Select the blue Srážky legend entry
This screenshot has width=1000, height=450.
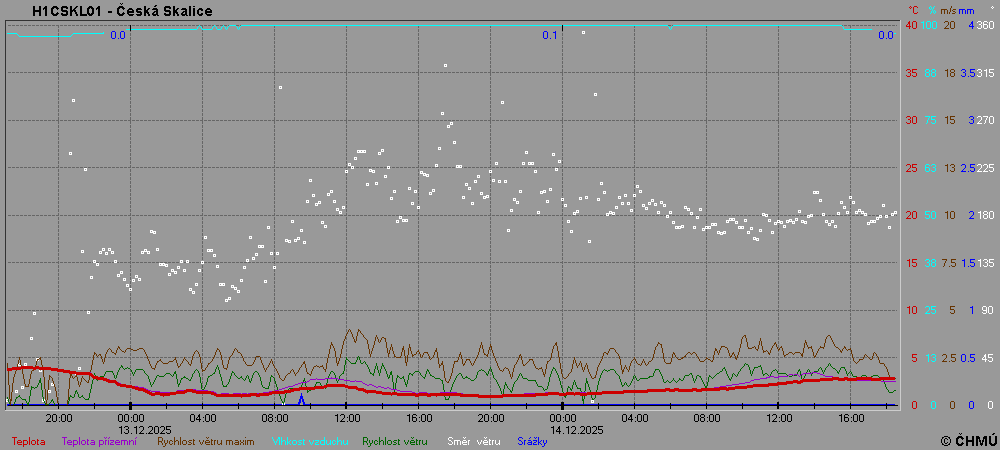532,441
